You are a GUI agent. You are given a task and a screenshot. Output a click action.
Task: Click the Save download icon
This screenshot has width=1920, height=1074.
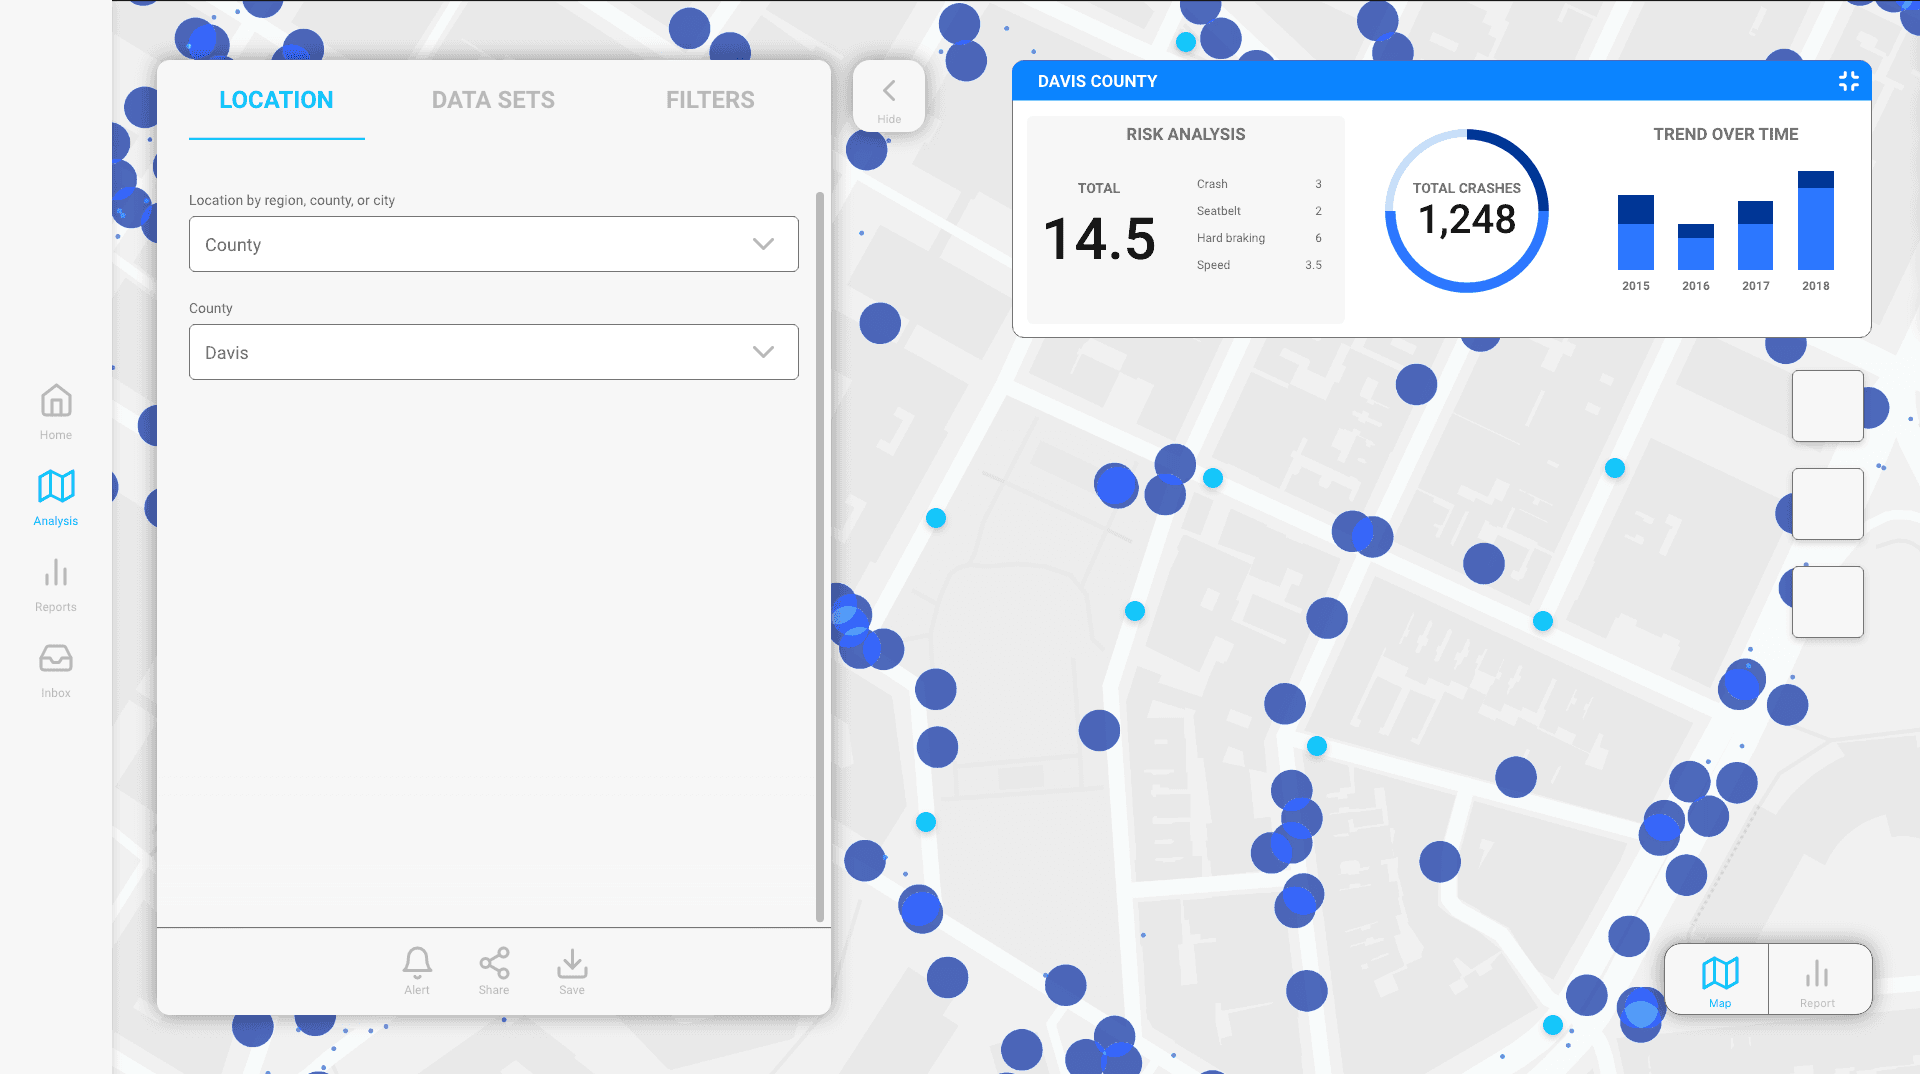pyautogui.click(x=572, y=963)
